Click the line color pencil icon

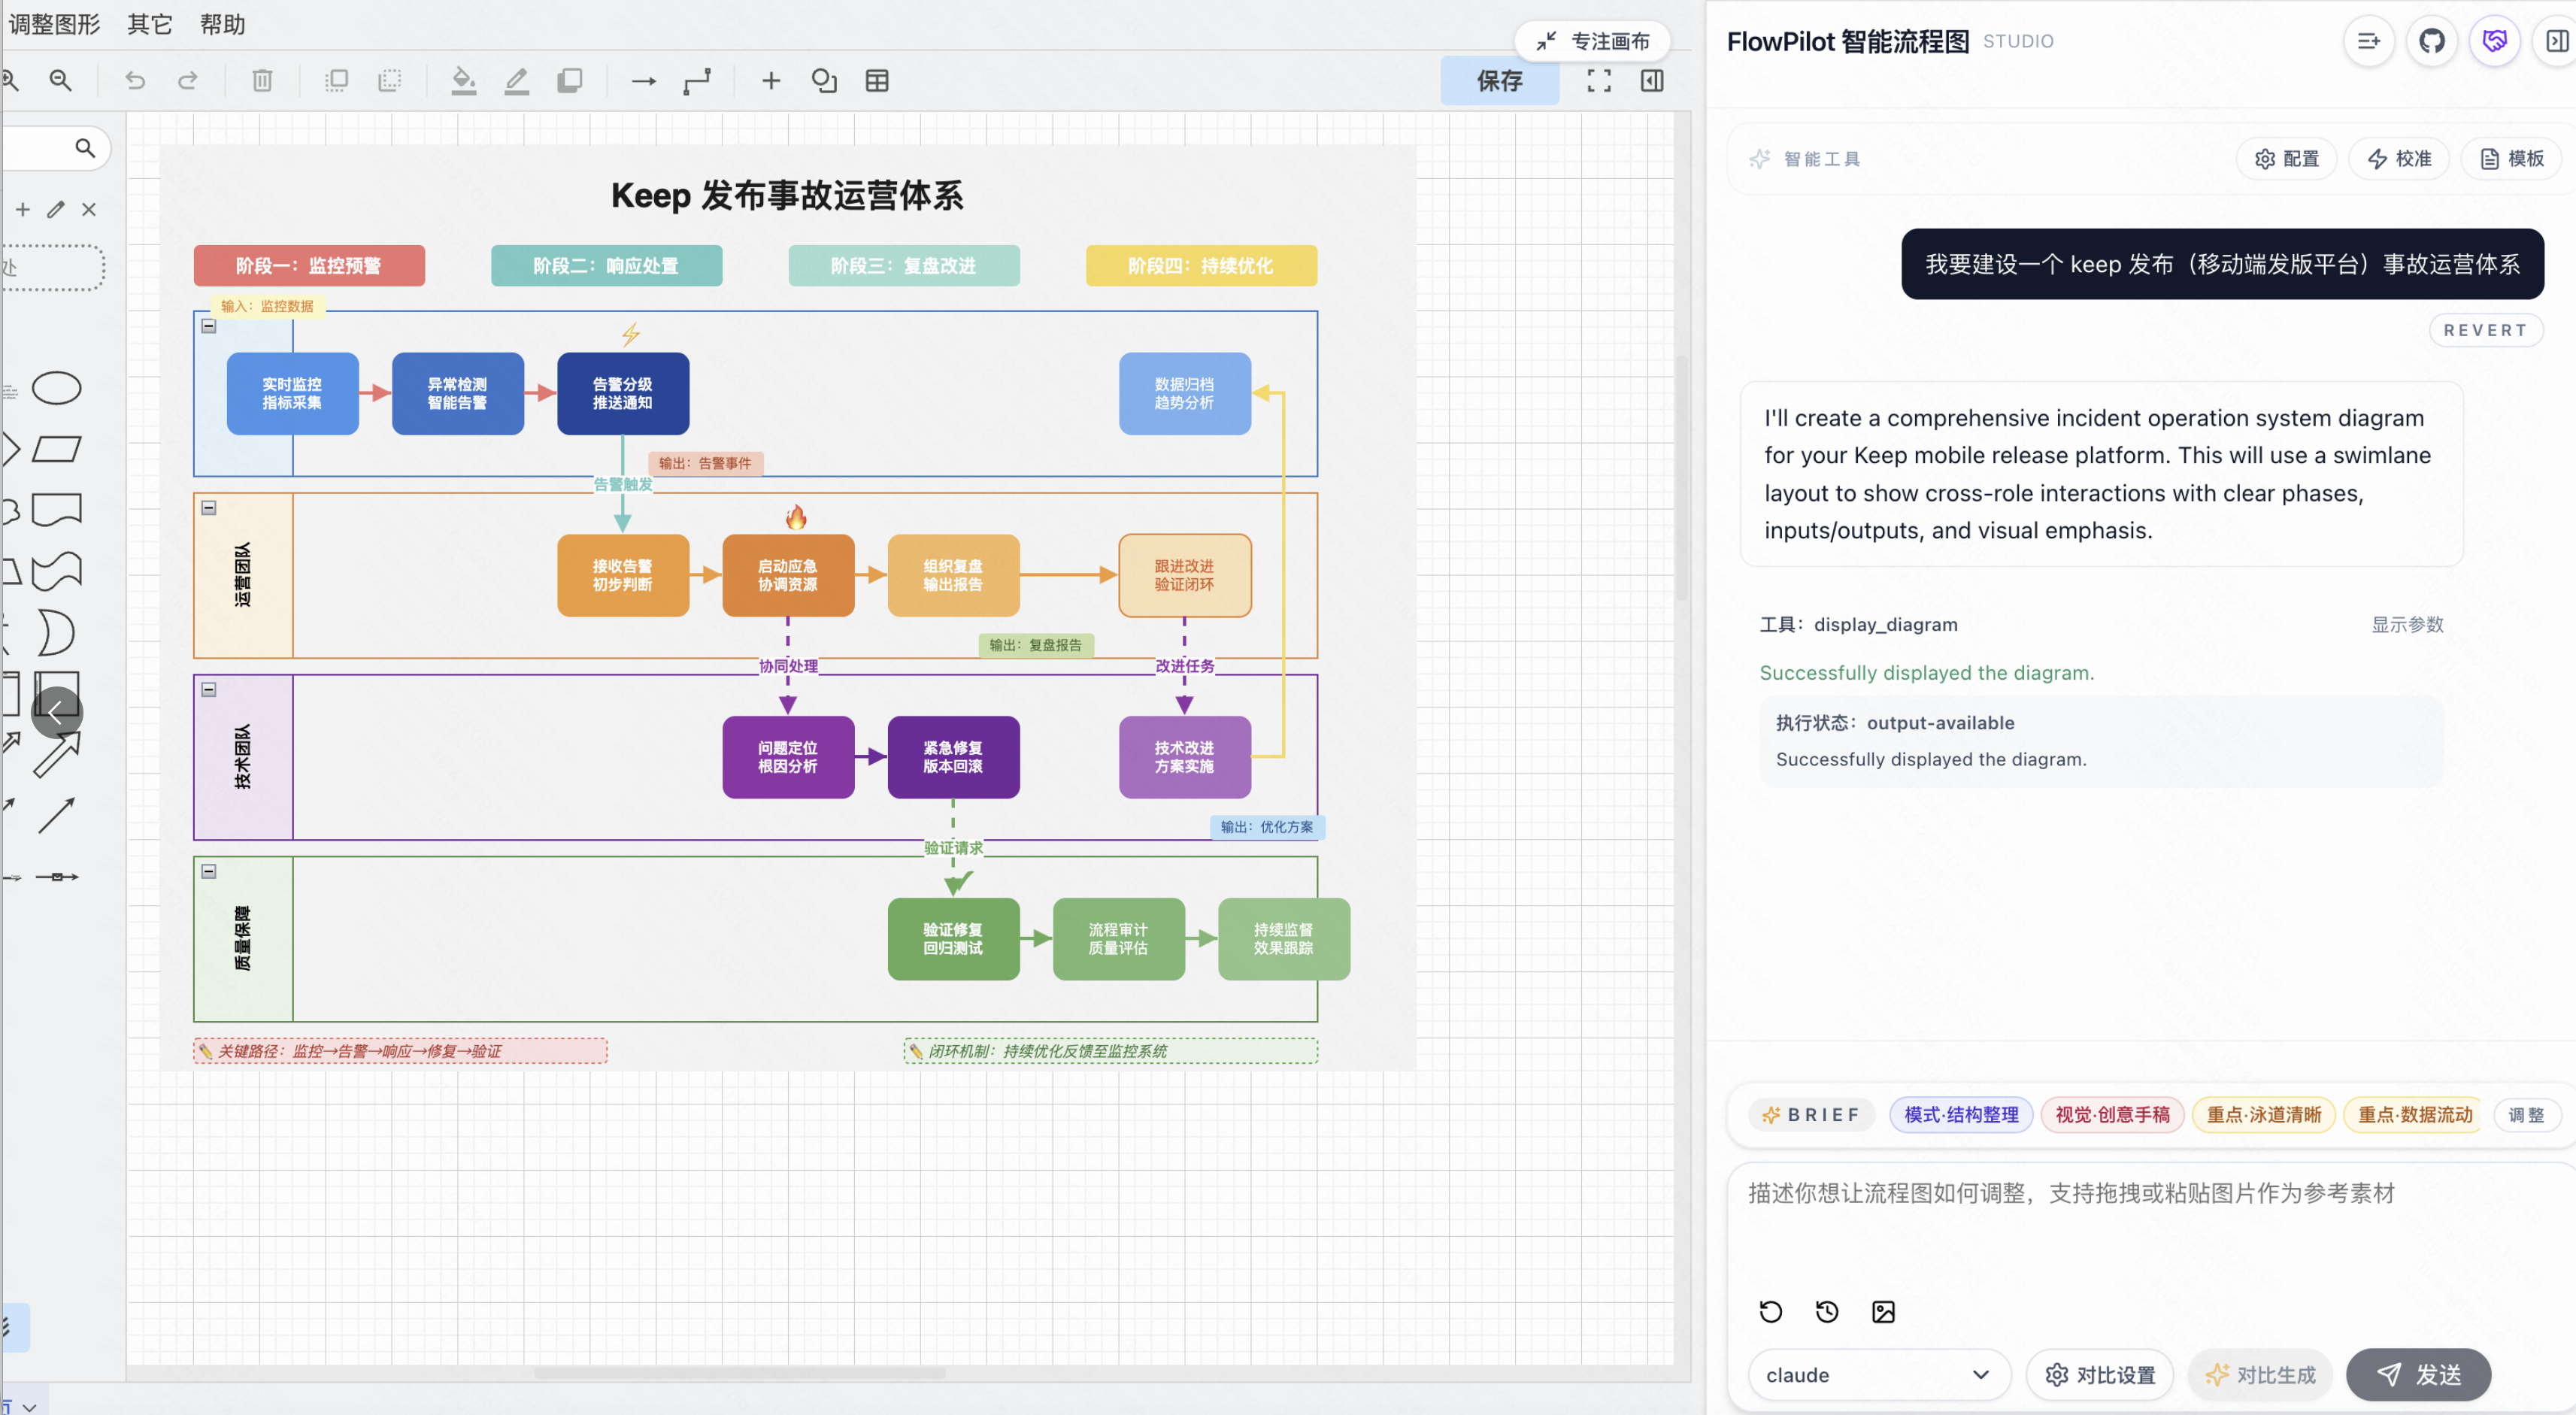[516, 80]
